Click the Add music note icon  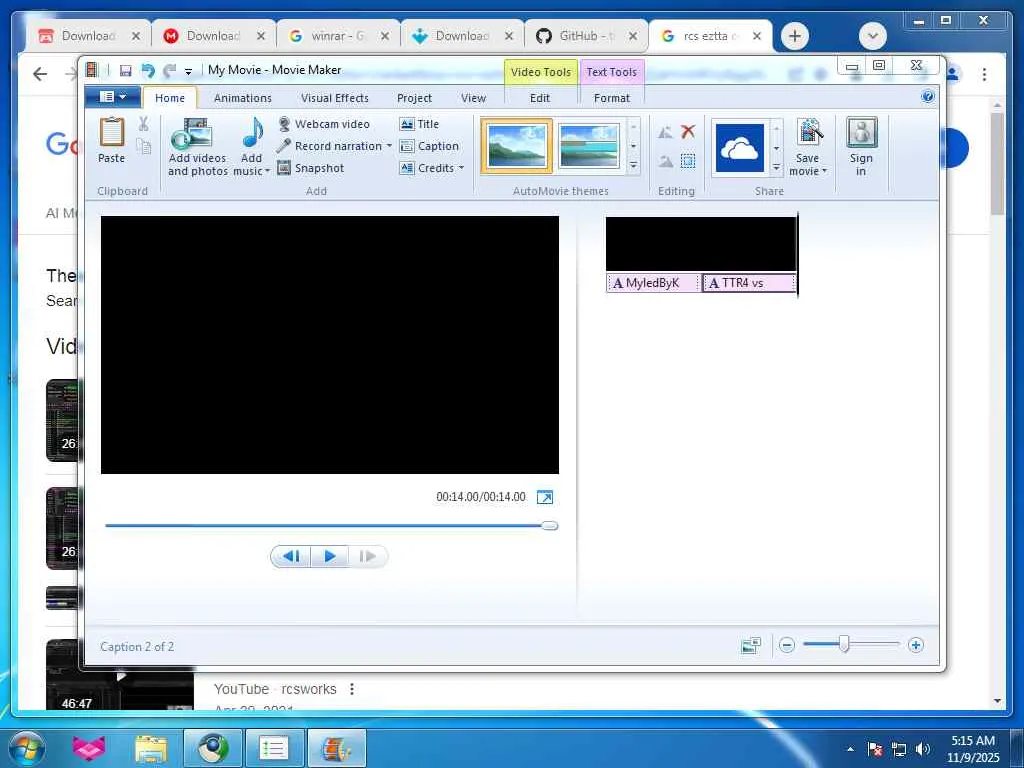click(x=251, y=133)
